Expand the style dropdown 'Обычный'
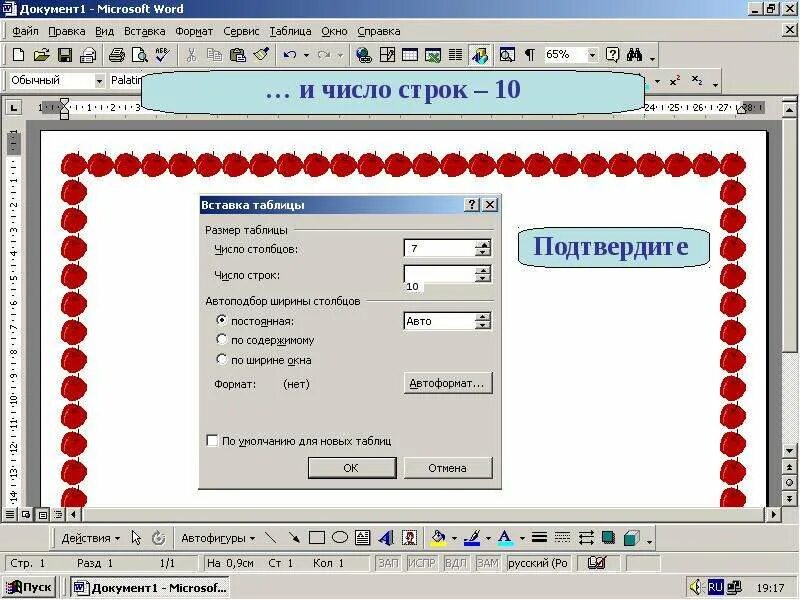Viewport: 800px width, 600px height. click(99, 81)
